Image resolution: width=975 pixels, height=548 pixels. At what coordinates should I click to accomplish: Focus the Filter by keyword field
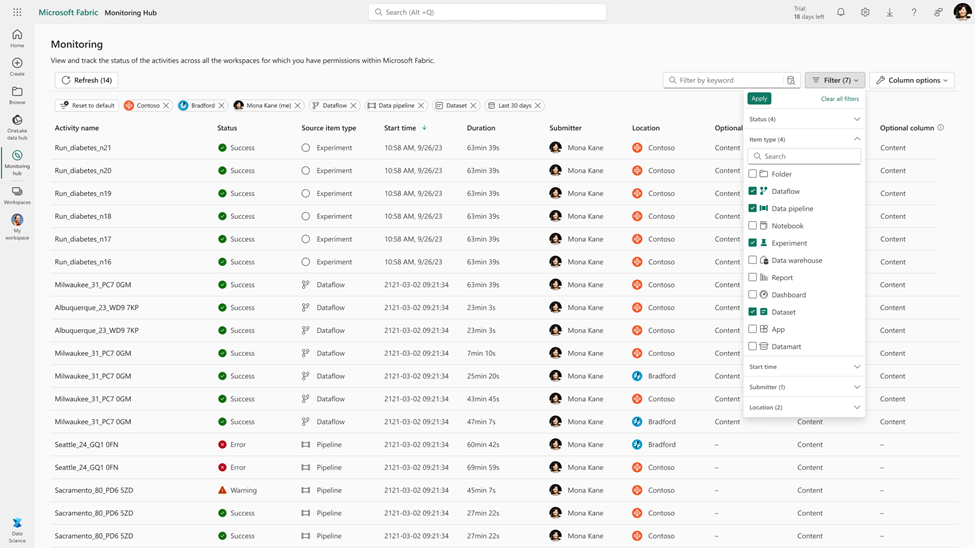724,80
